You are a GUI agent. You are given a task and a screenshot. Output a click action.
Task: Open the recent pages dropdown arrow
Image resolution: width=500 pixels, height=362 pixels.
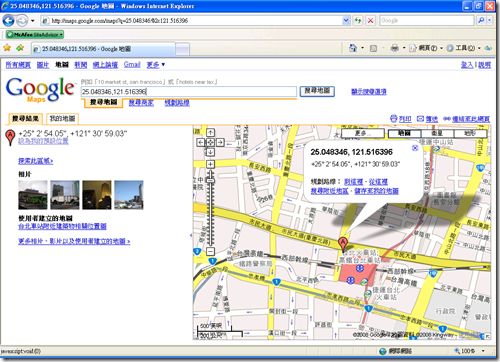(33, 21)
